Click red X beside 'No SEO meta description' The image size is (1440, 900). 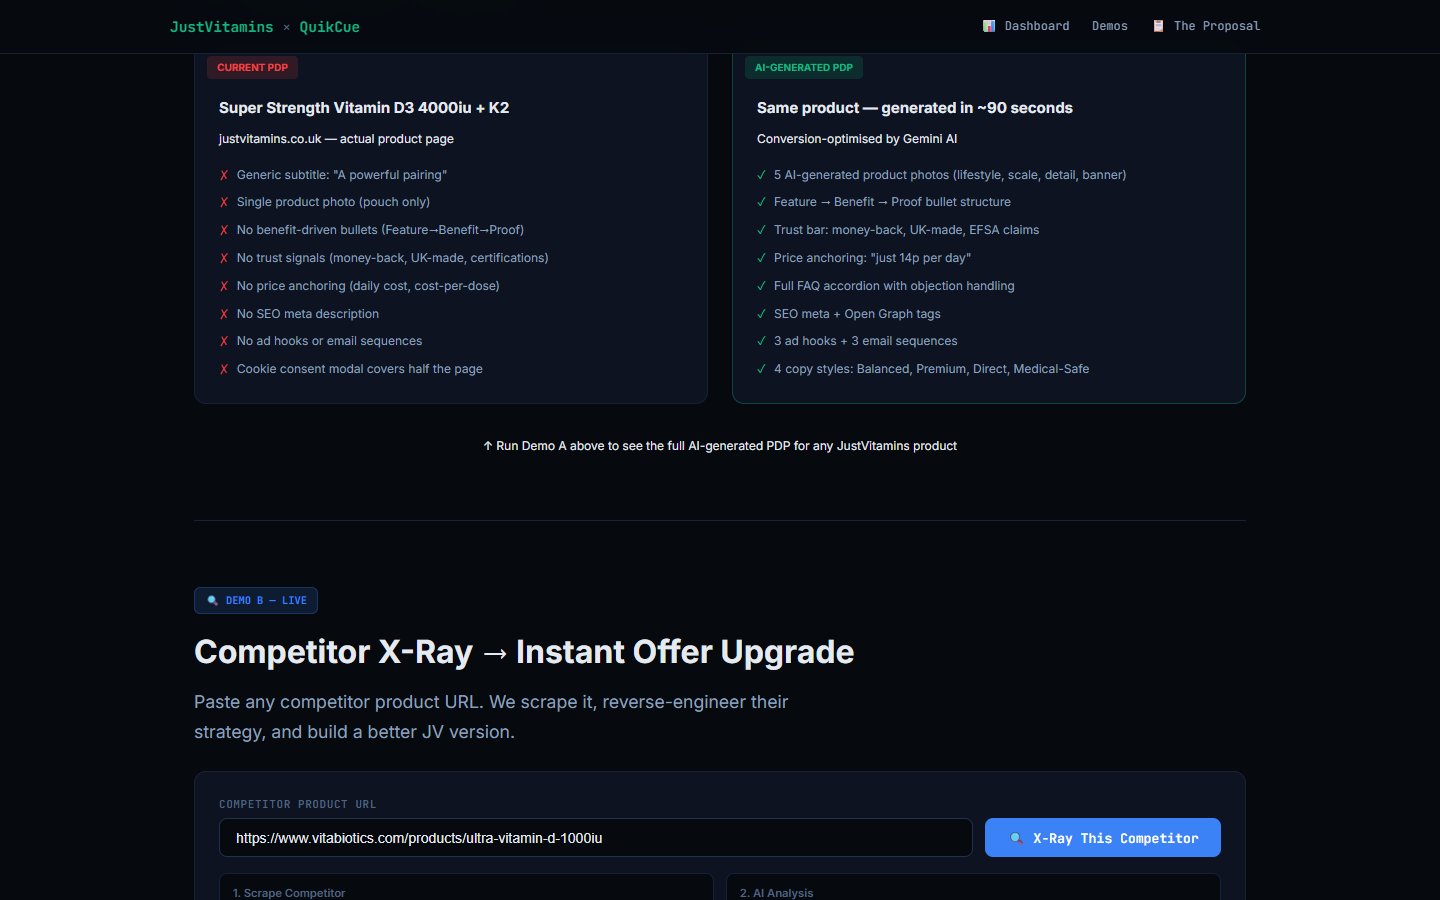click(224, 314)
